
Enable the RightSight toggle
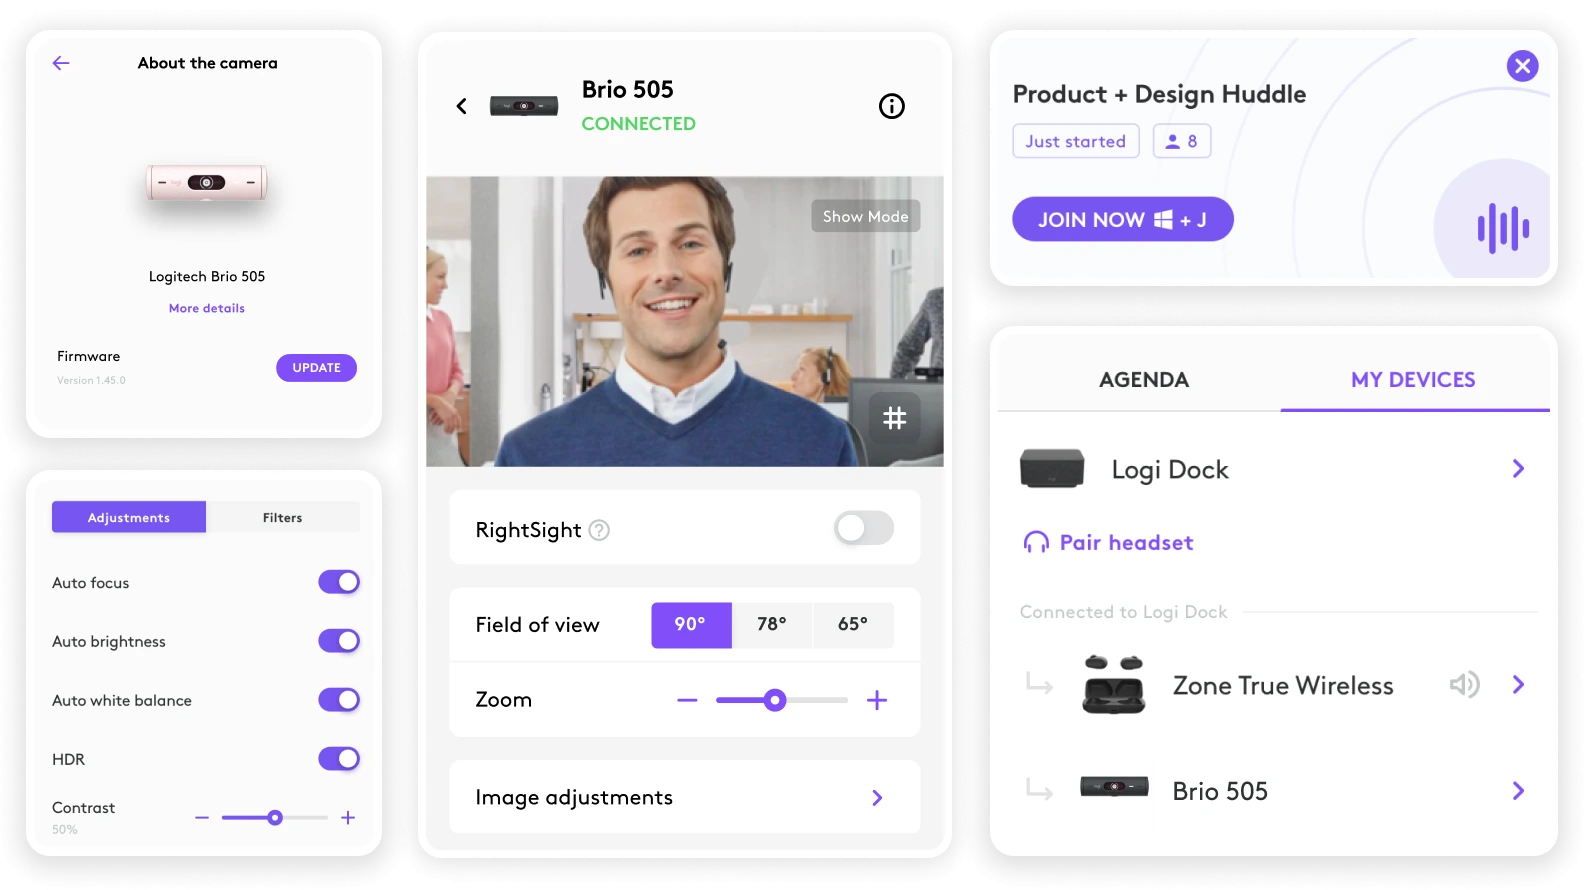point(864,528)
